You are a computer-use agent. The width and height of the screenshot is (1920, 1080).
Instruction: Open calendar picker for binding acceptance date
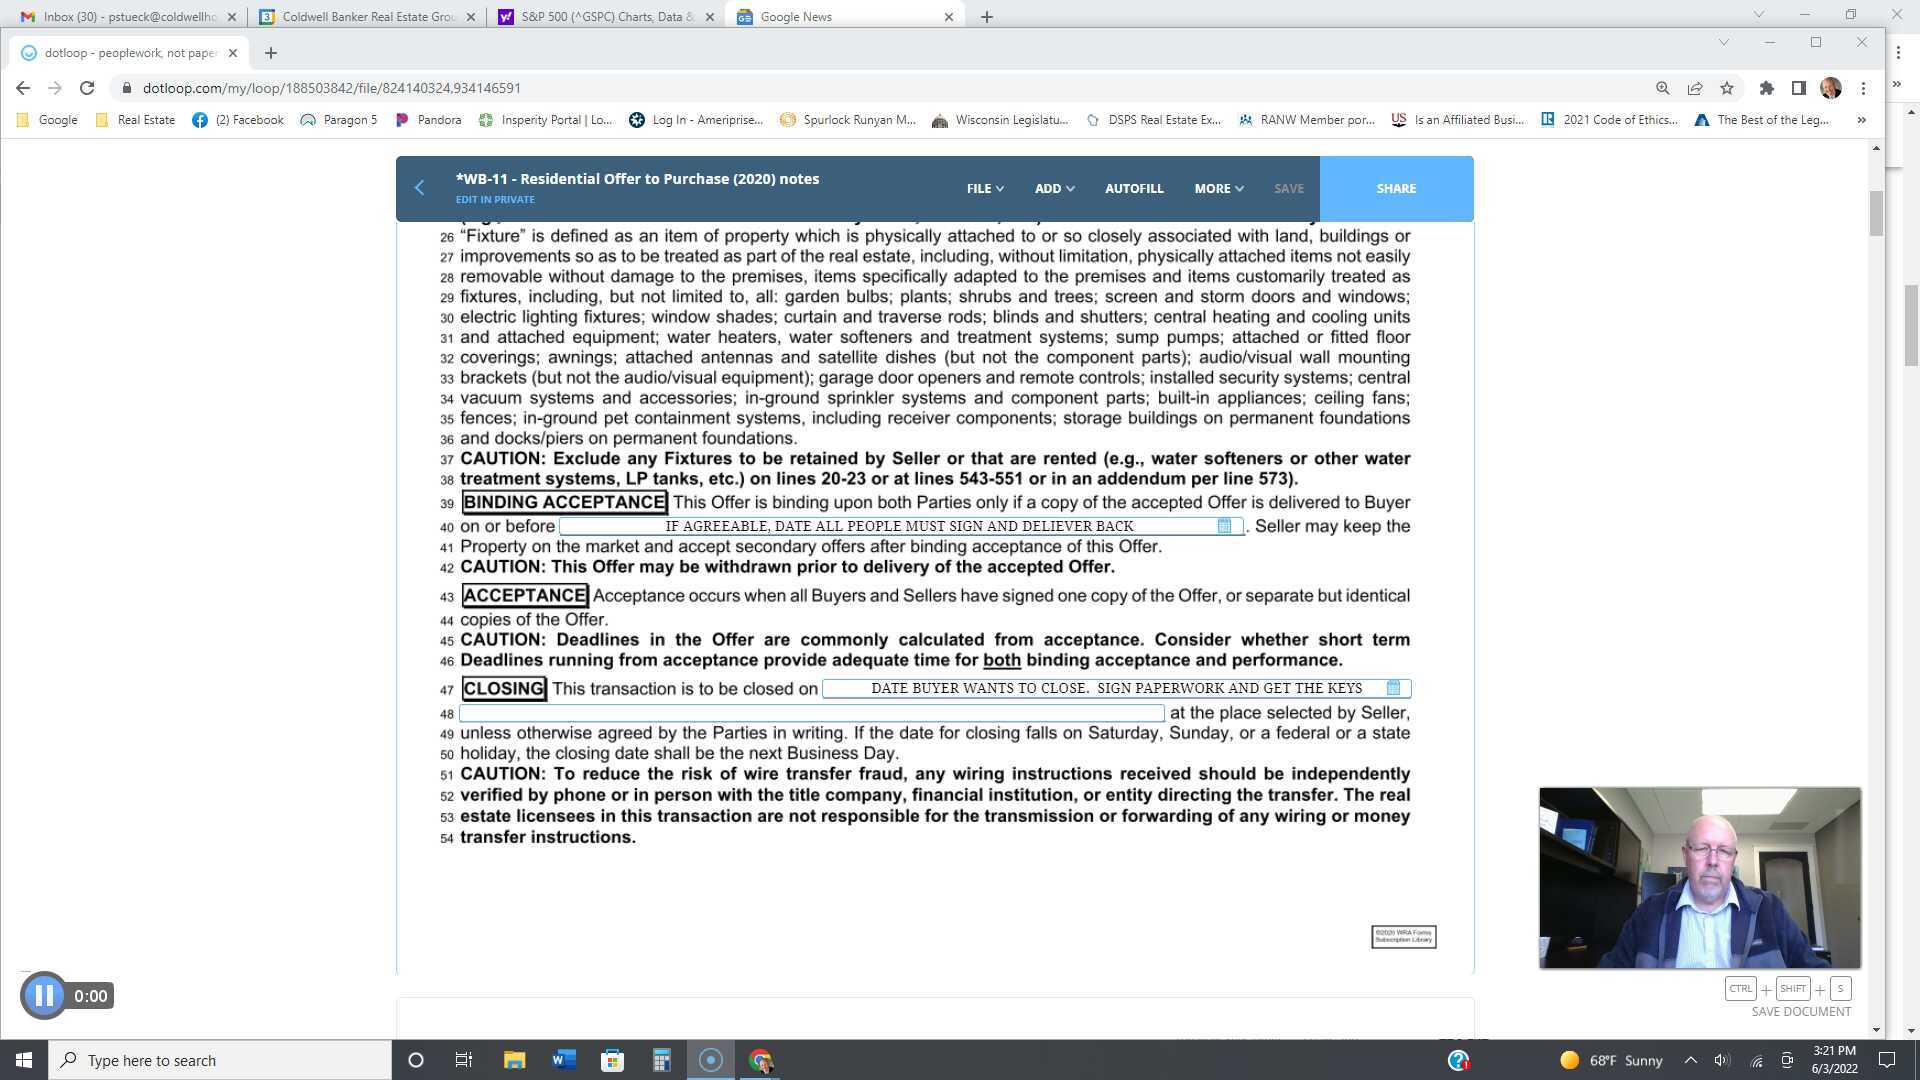[x=1226, y=525]
